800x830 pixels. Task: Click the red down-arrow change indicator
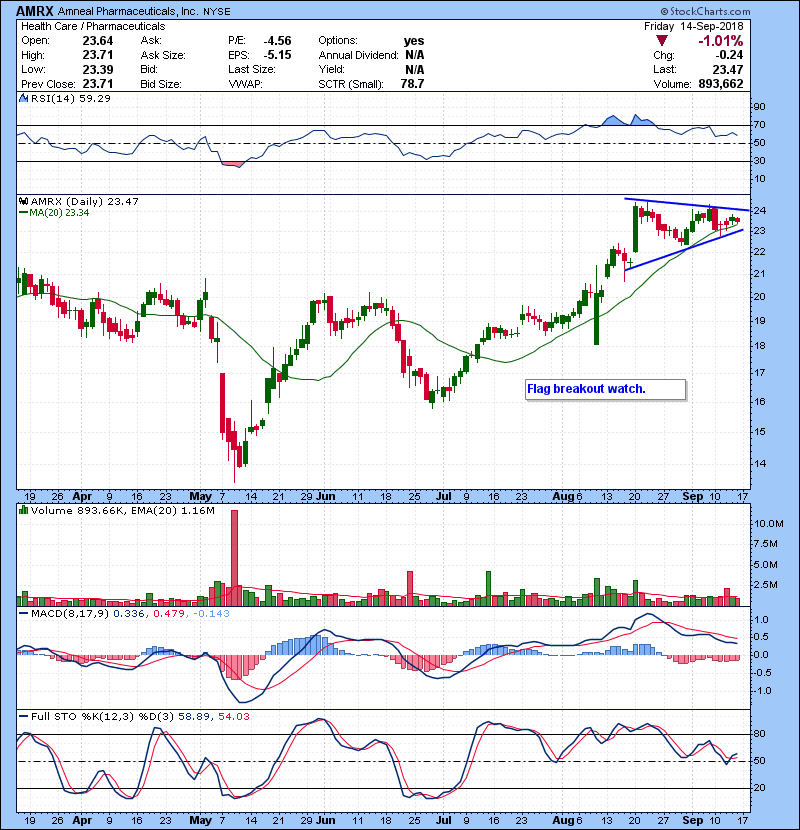tap(661, 41)
